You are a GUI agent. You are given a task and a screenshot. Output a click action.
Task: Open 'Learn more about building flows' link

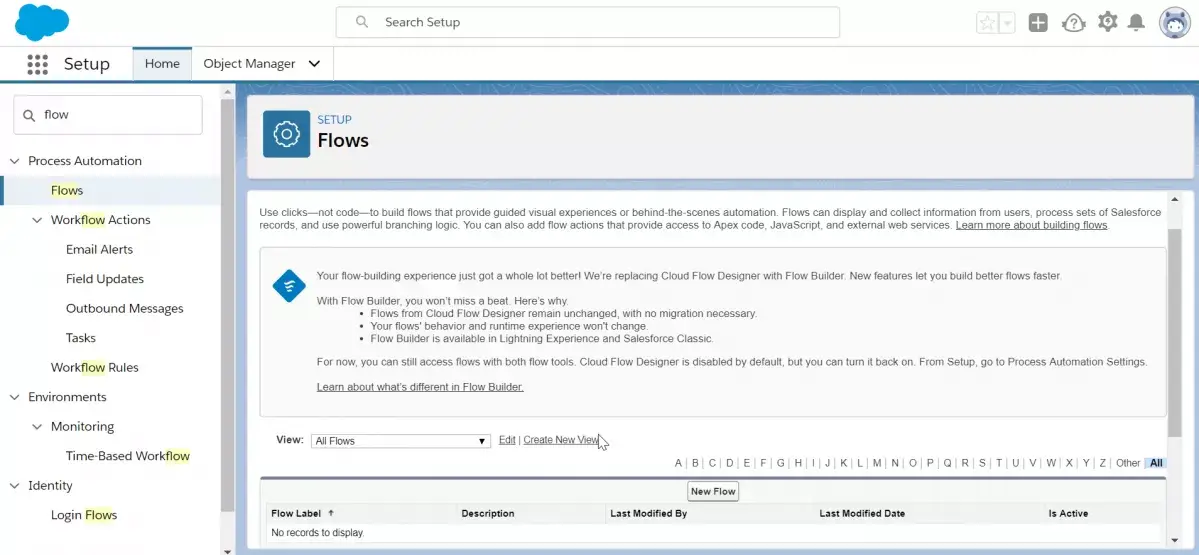(x=1032, y=226)
